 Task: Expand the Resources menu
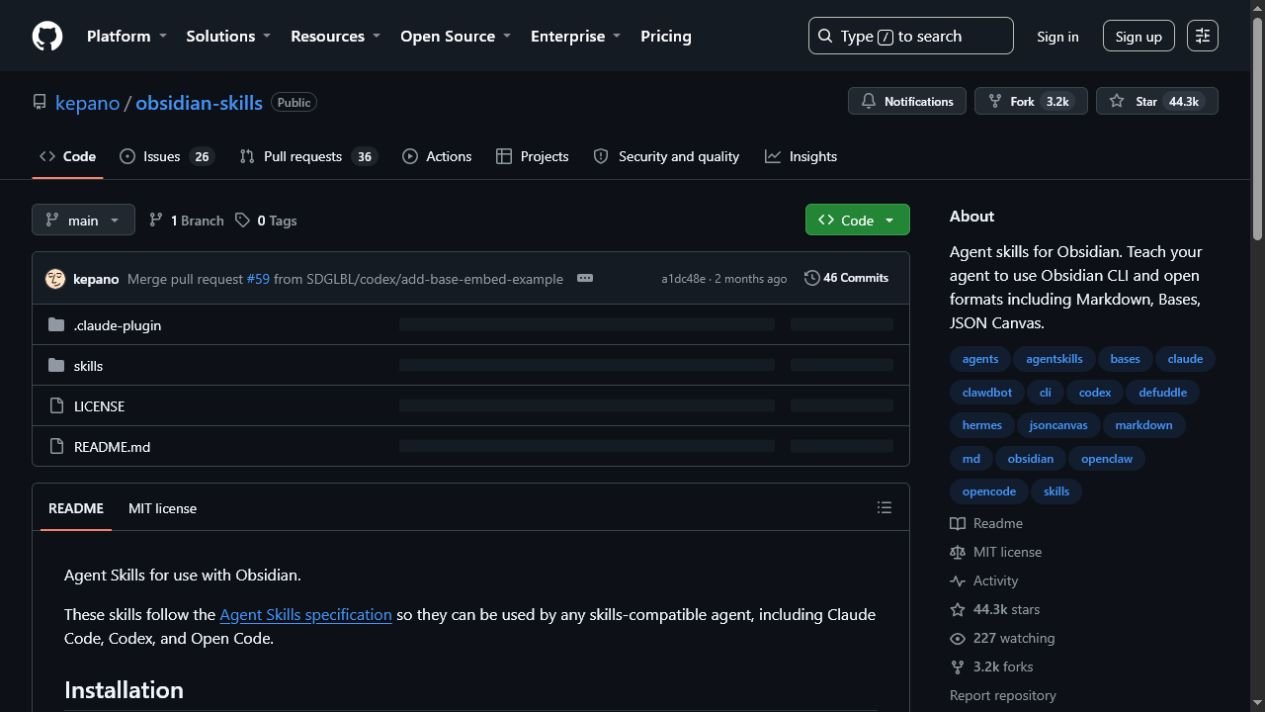click(335, 36)
